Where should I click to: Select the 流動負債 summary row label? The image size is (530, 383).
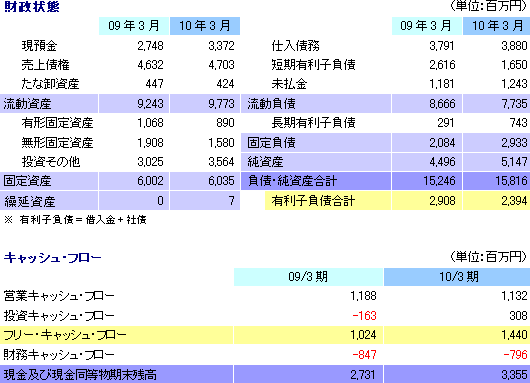coord(271,103)
